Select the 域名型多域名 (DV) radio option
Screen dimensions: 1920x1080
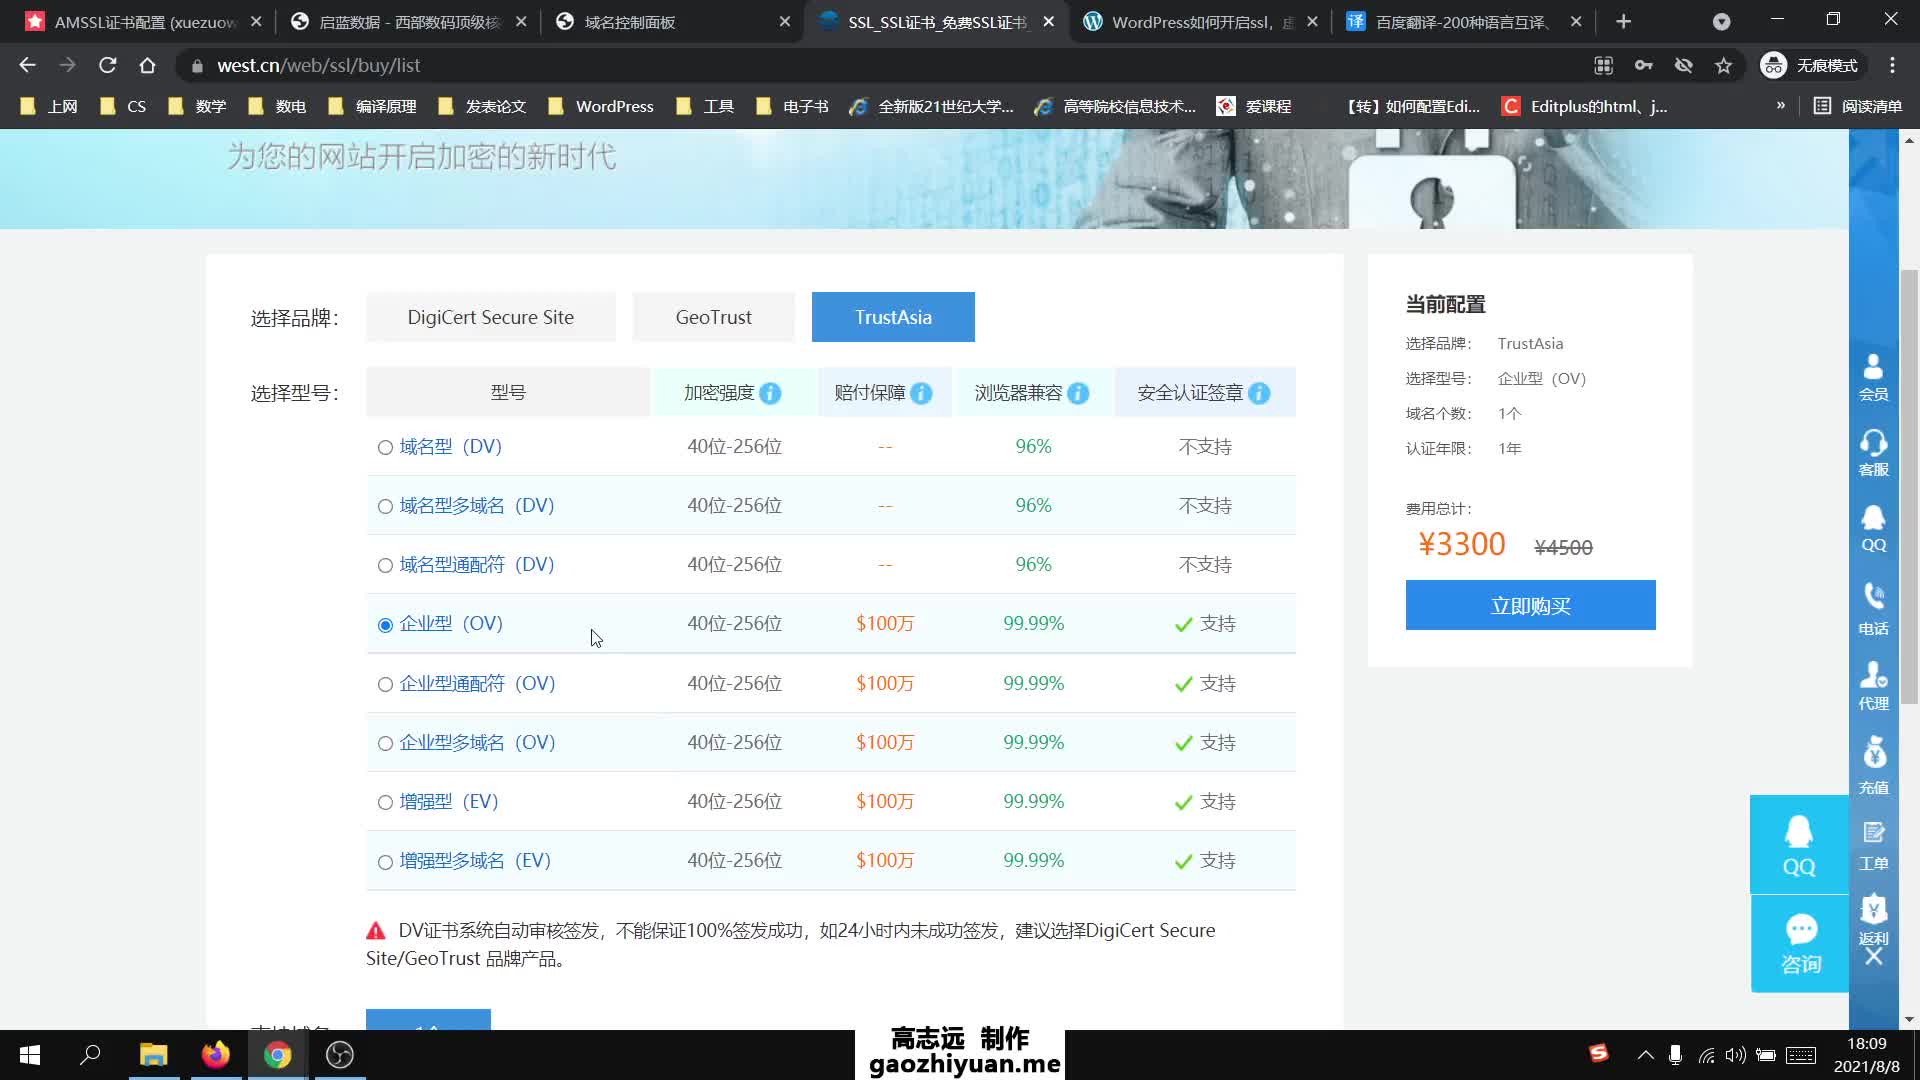coord(385,506)
